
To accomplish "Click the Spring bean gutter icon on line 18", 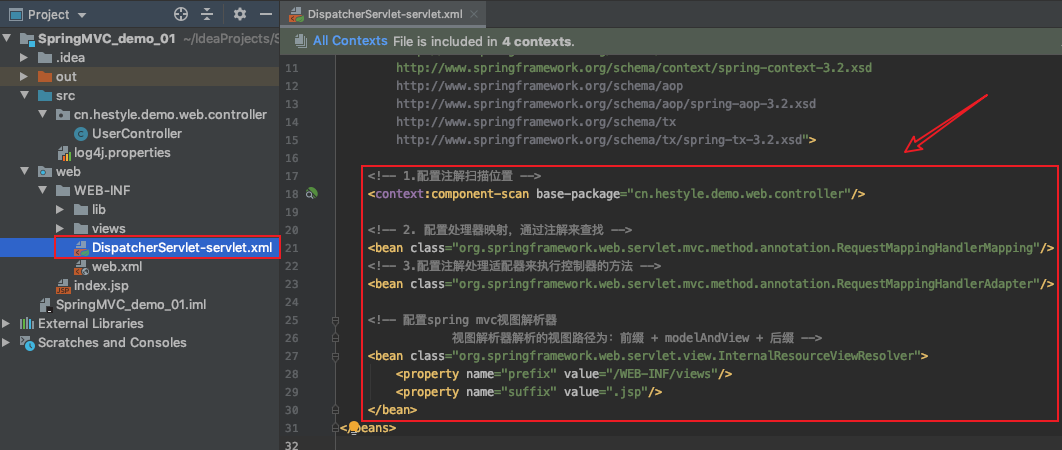I will (312, 195).
